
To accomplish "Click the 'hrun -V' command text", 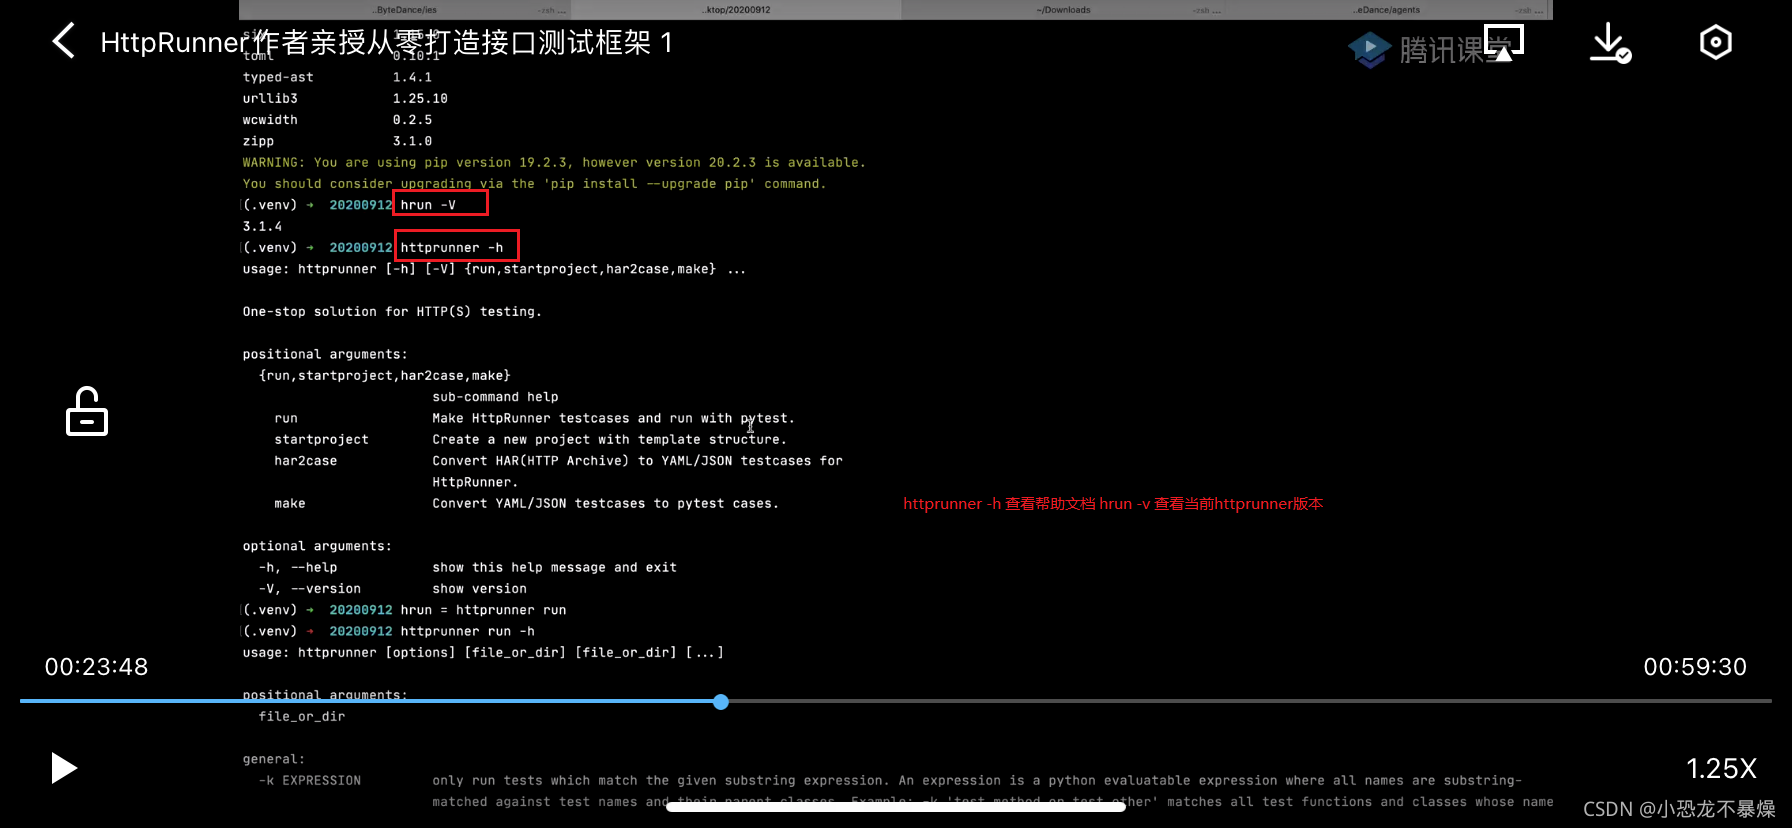I will point(428,205).
